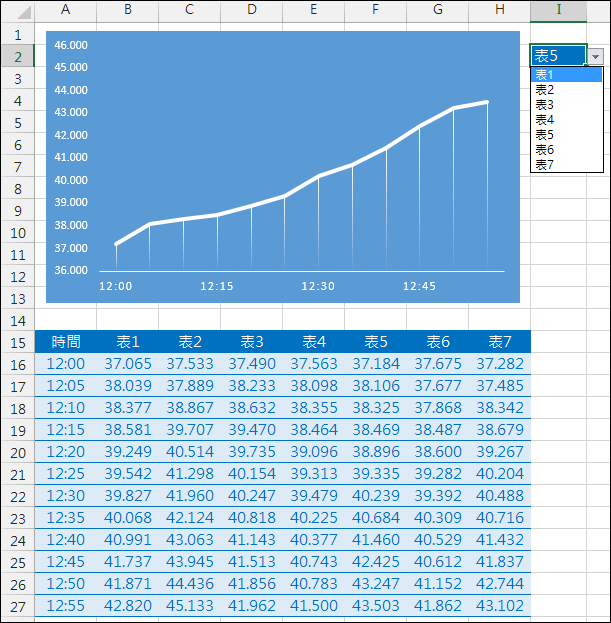This screenshot has width=611, height=623.
Task: Click the 表2 table header cell
Action: point(189,342)
